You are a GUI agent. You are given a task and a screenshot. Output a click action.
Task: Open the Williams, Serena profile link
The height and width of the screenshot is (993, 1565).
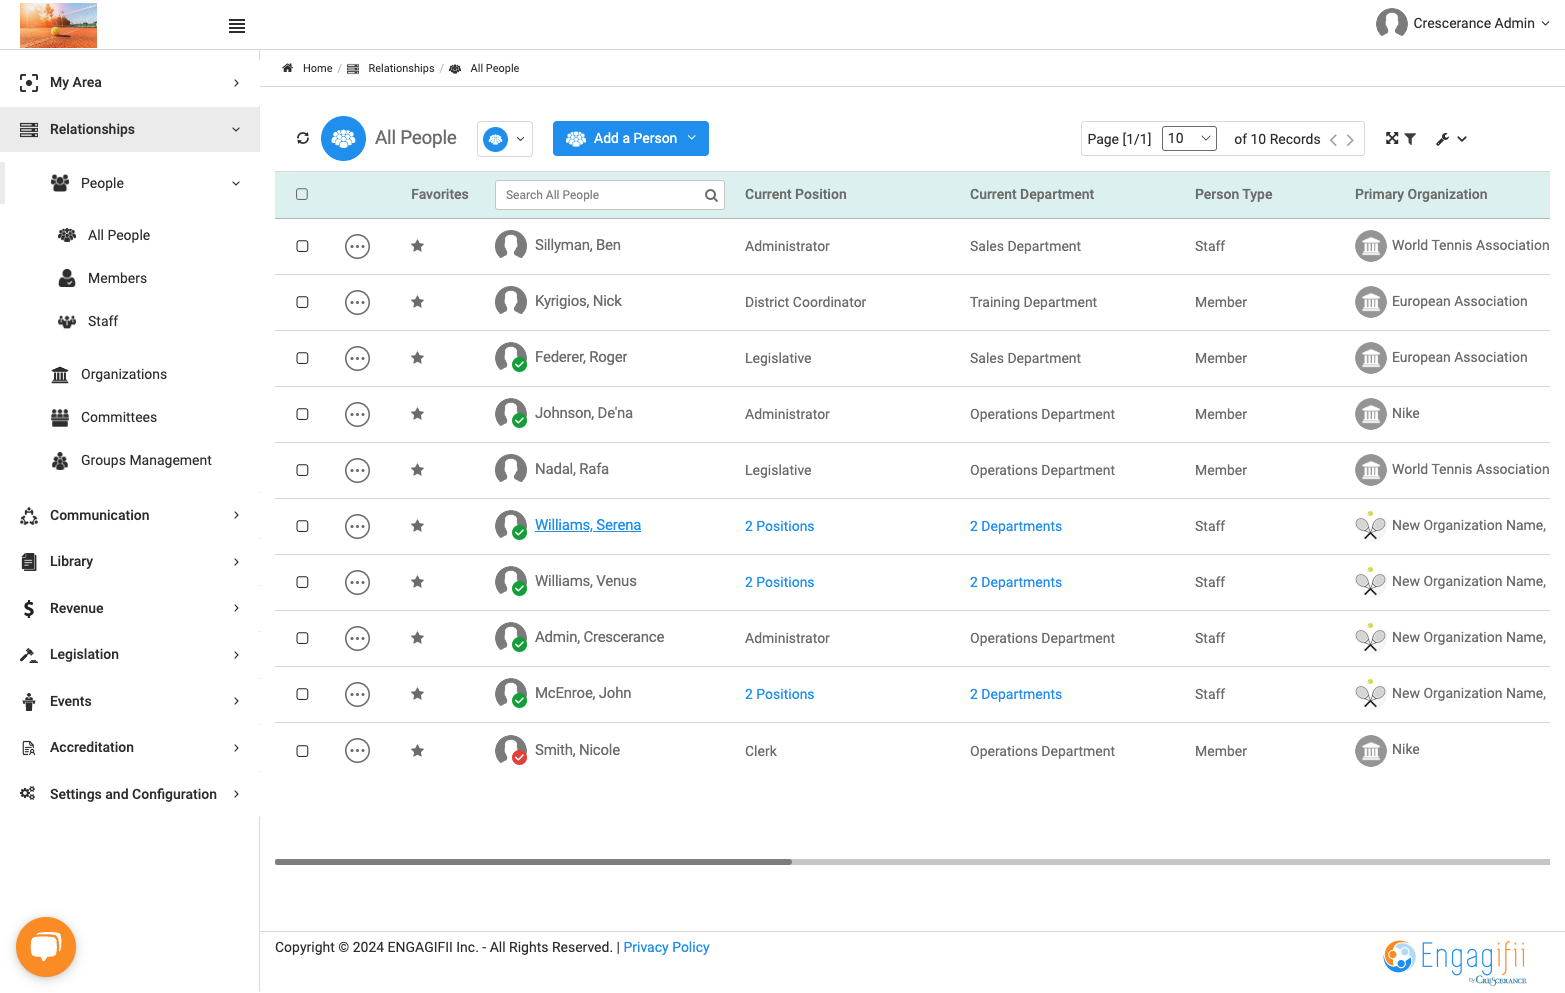click(x=588, y=525)
